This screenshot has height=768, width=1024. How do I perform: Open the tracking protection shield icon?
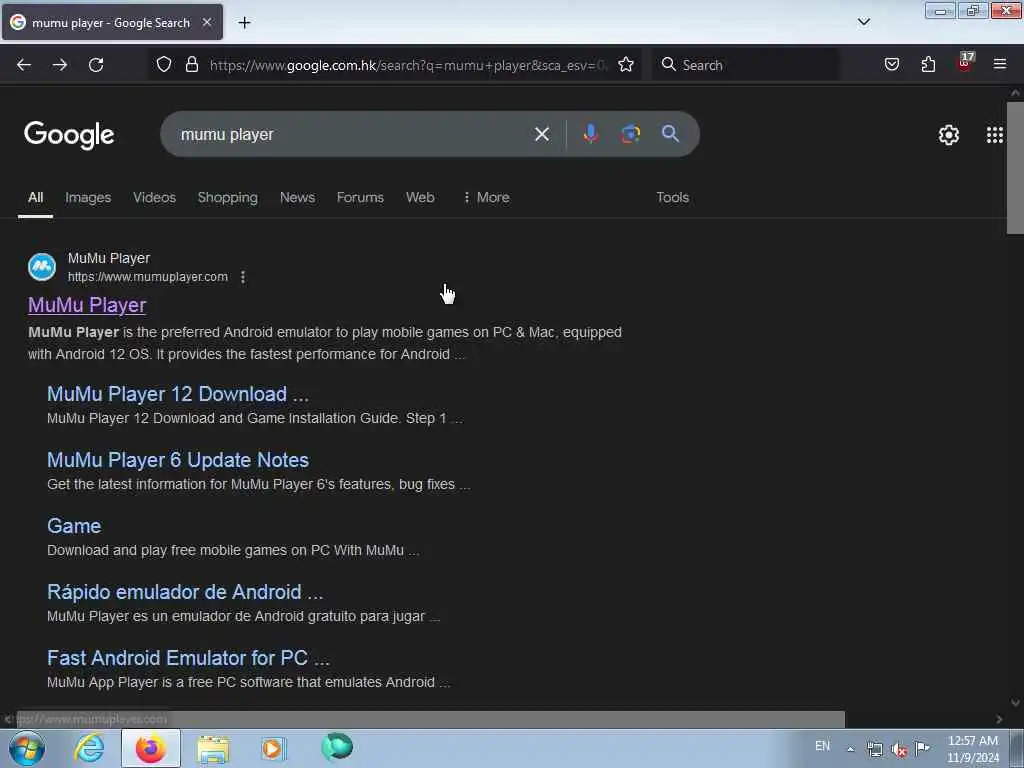pos(164,64)
